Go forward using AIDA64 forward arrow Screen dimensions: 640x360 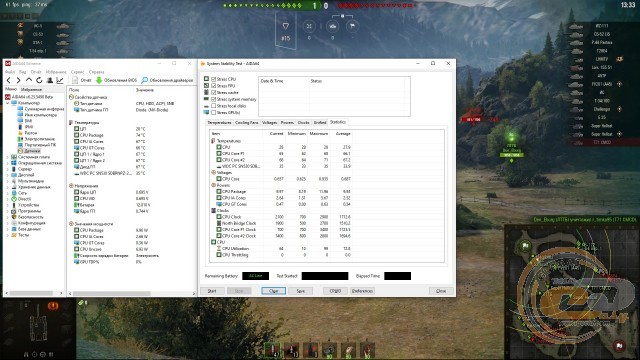[18, 80]
